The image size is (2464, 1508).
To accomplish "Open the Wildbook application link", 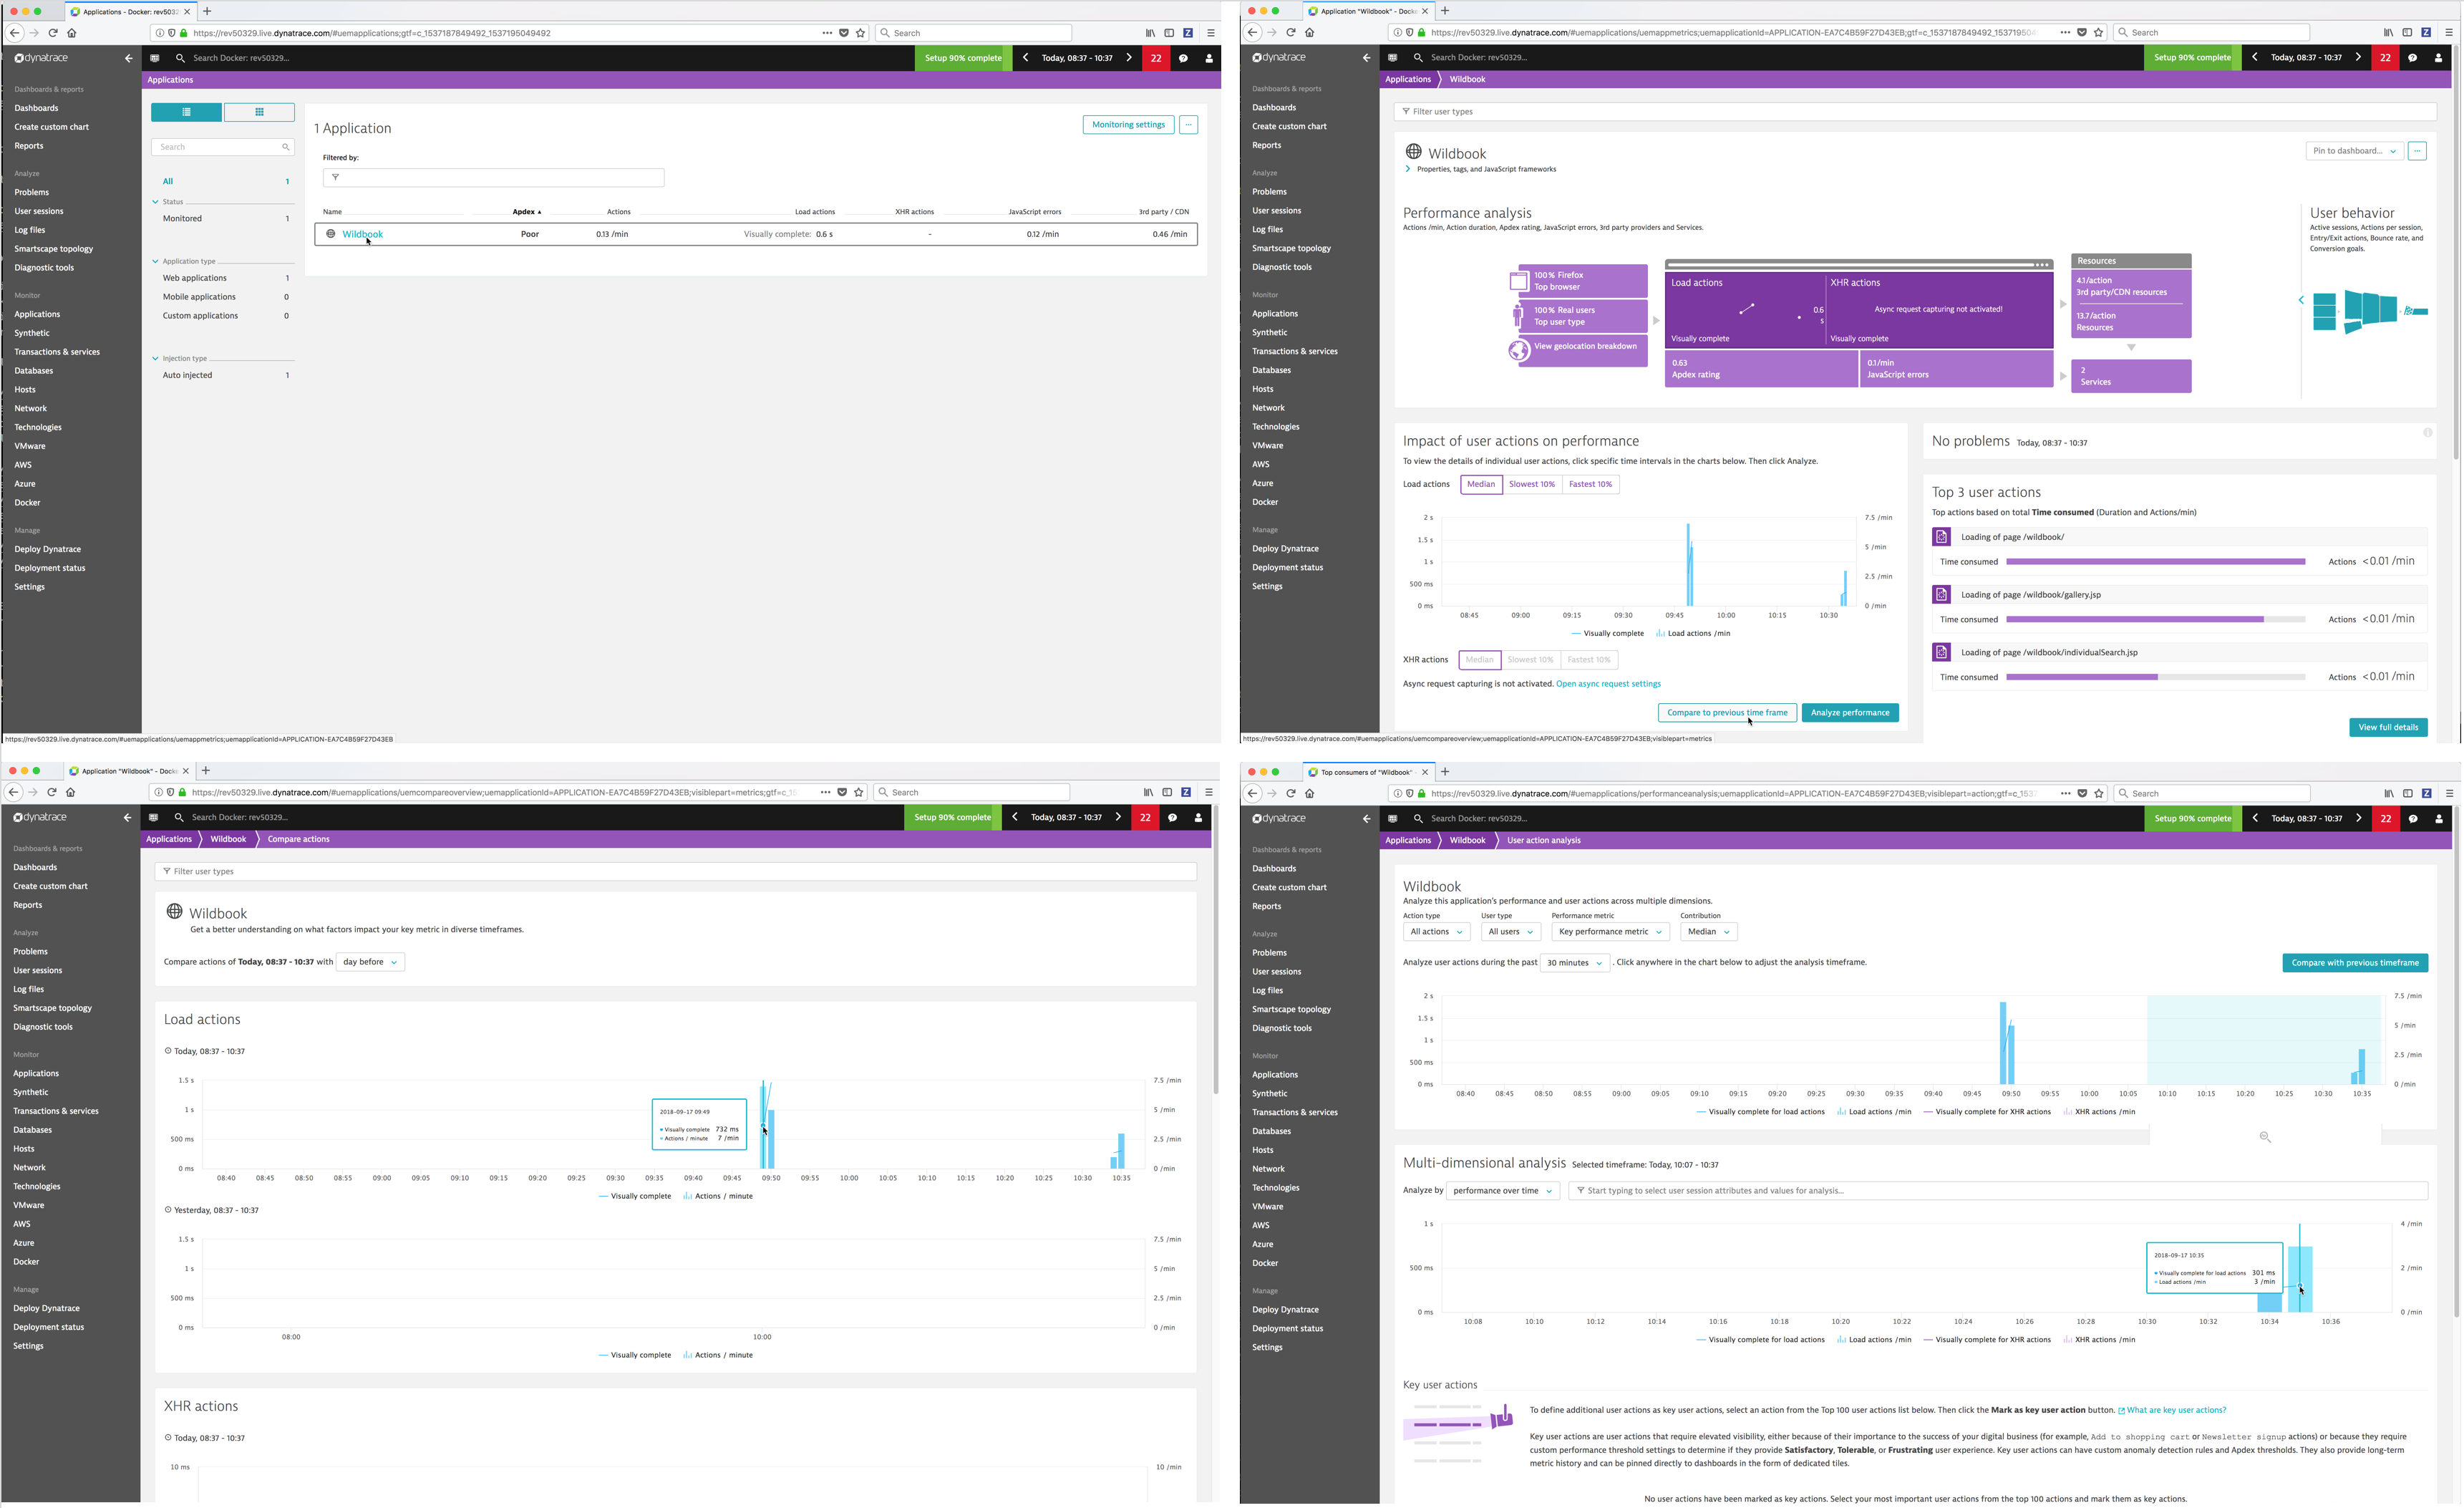I will pyautogui.click(x=362, y=234).
